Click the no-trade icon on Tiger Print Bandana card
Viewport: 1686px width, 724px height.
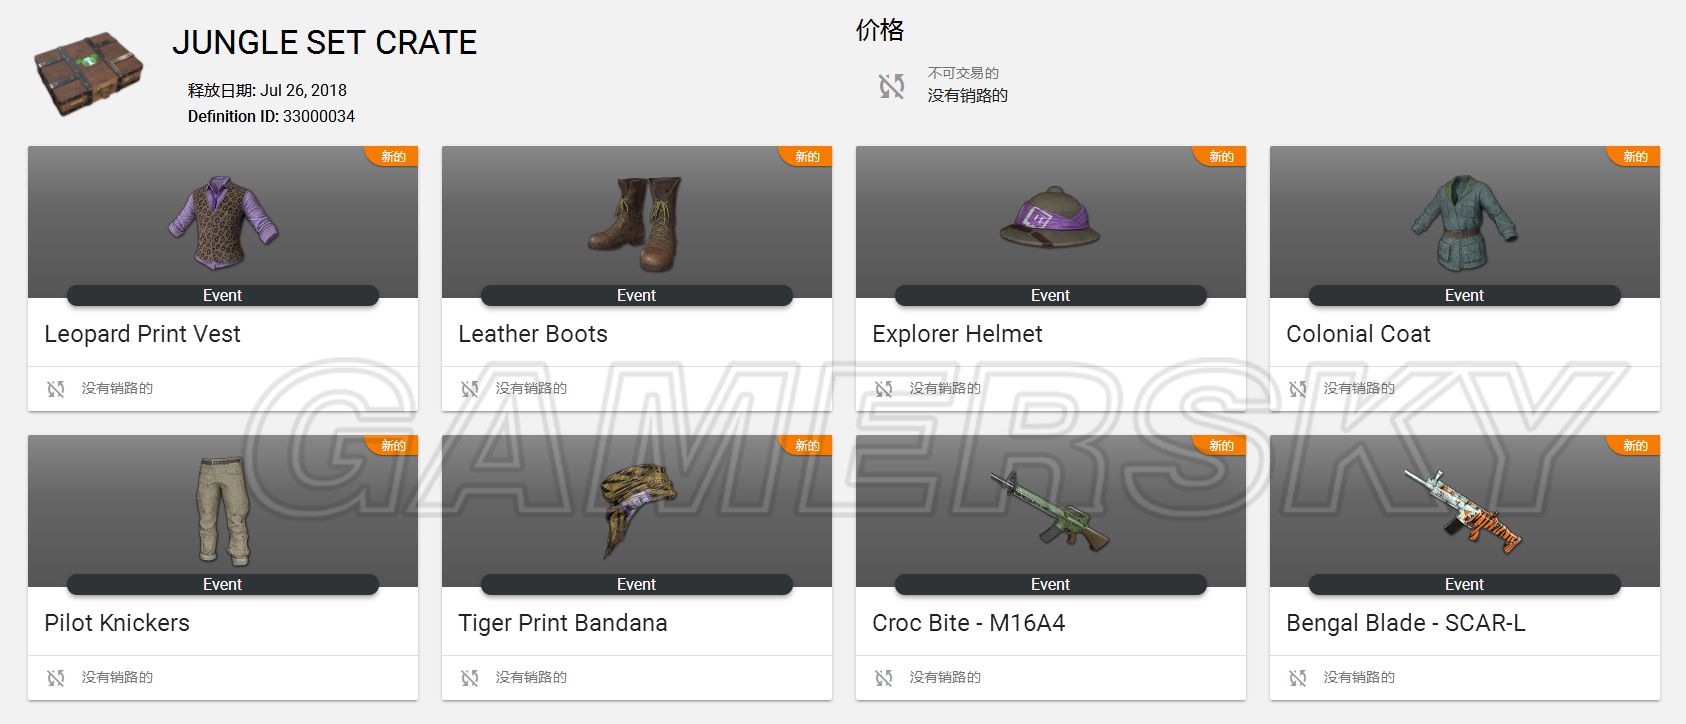(470, 677)
